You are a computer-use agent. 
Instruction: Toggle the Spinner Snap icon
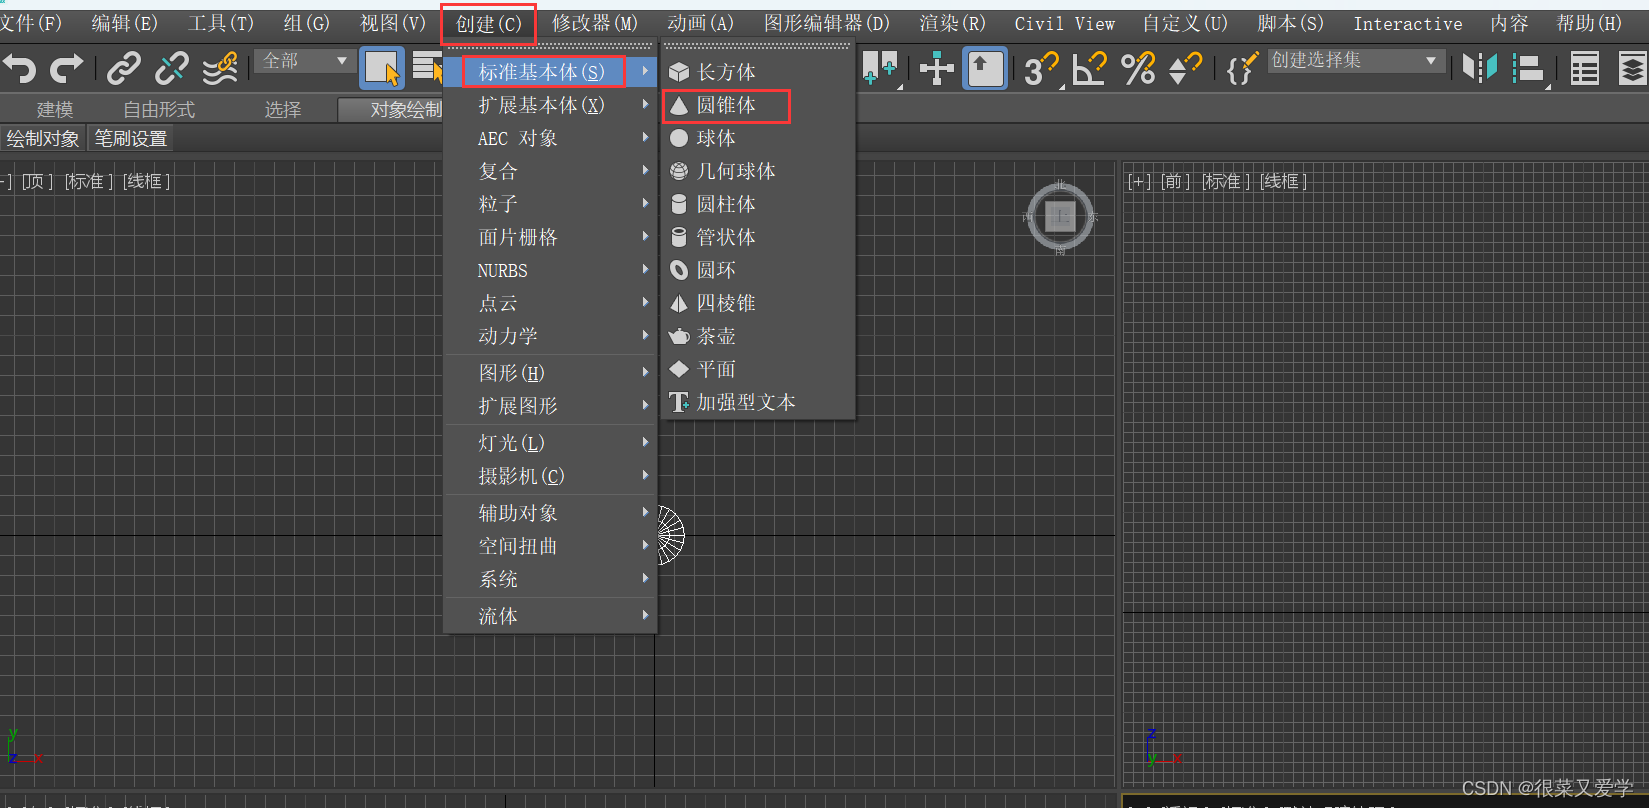(1185, 68)
